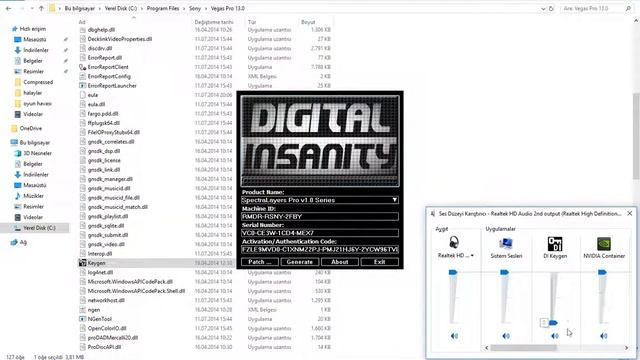Image resolution: width=640 pixels, height=360 pixels.
Task: Open the halaylar folder in quick access
Action: click(x=32, y=93)
